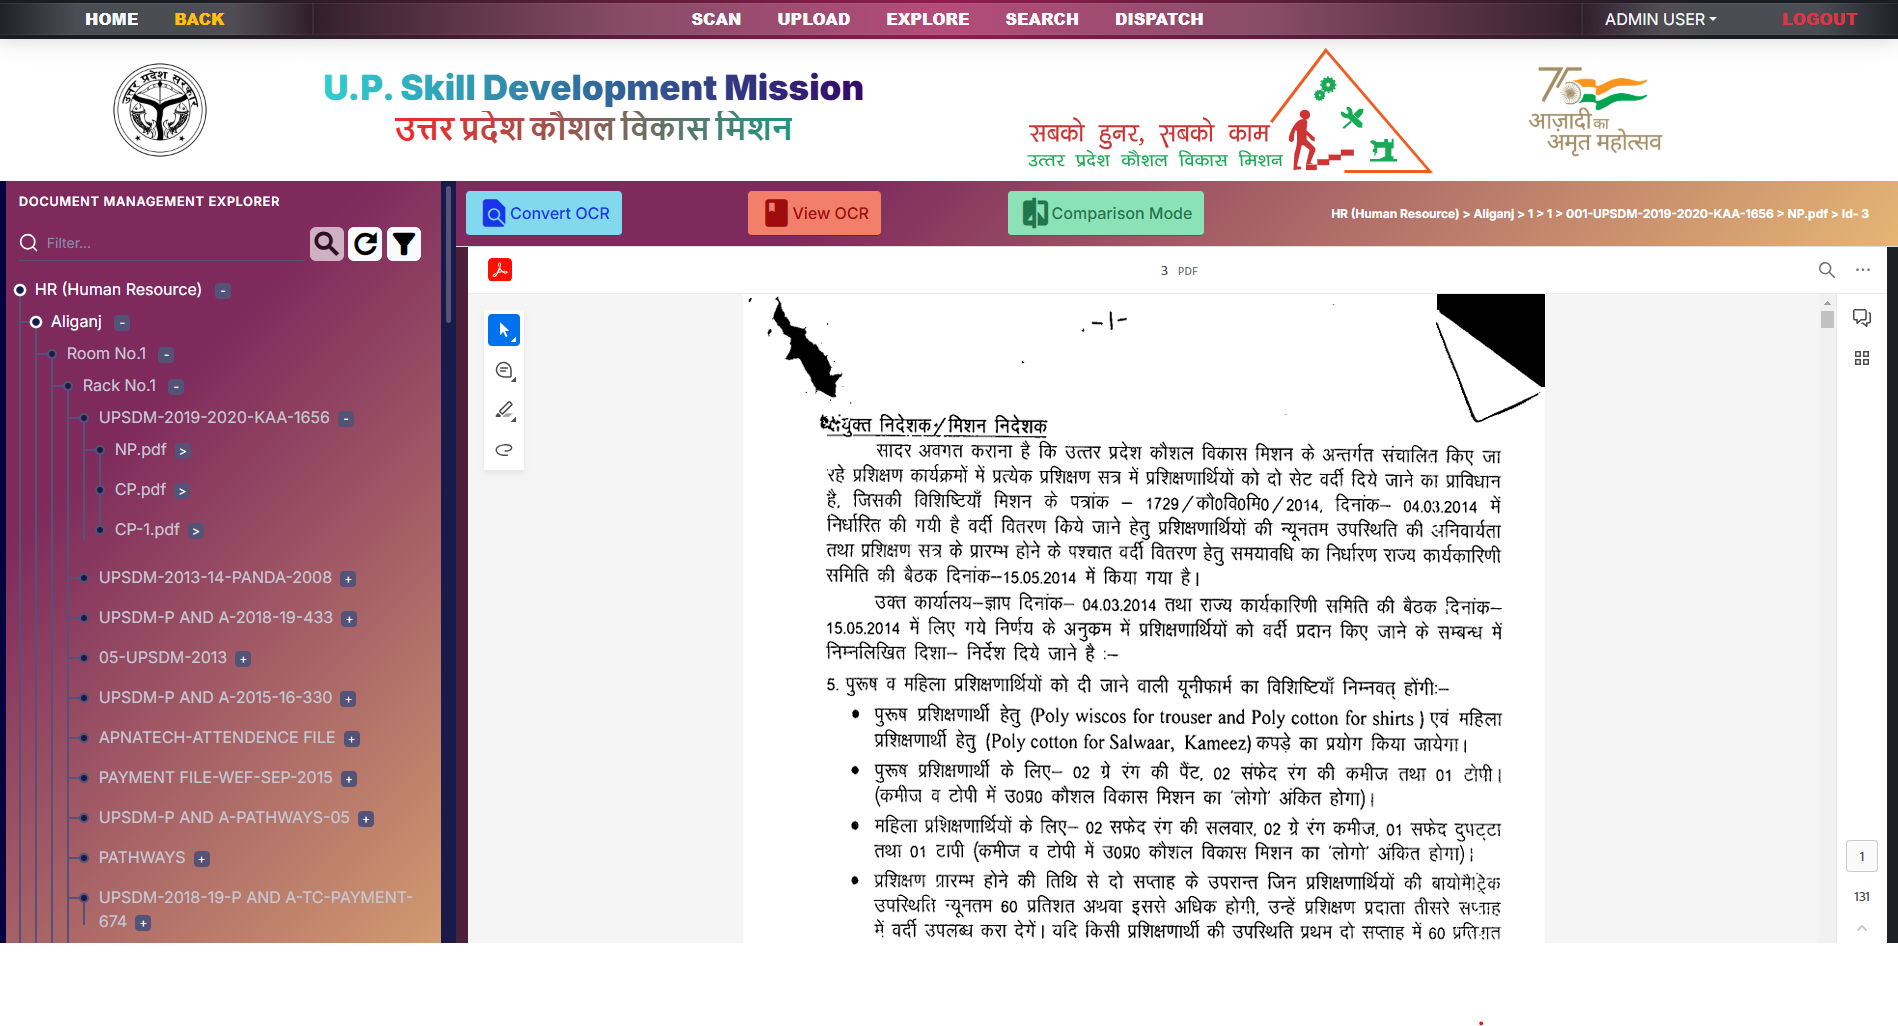1898x1026 pixels.
Task: Expand the UPSDM-P AND A-2015-16-330 folder
Action: [348, 699]
